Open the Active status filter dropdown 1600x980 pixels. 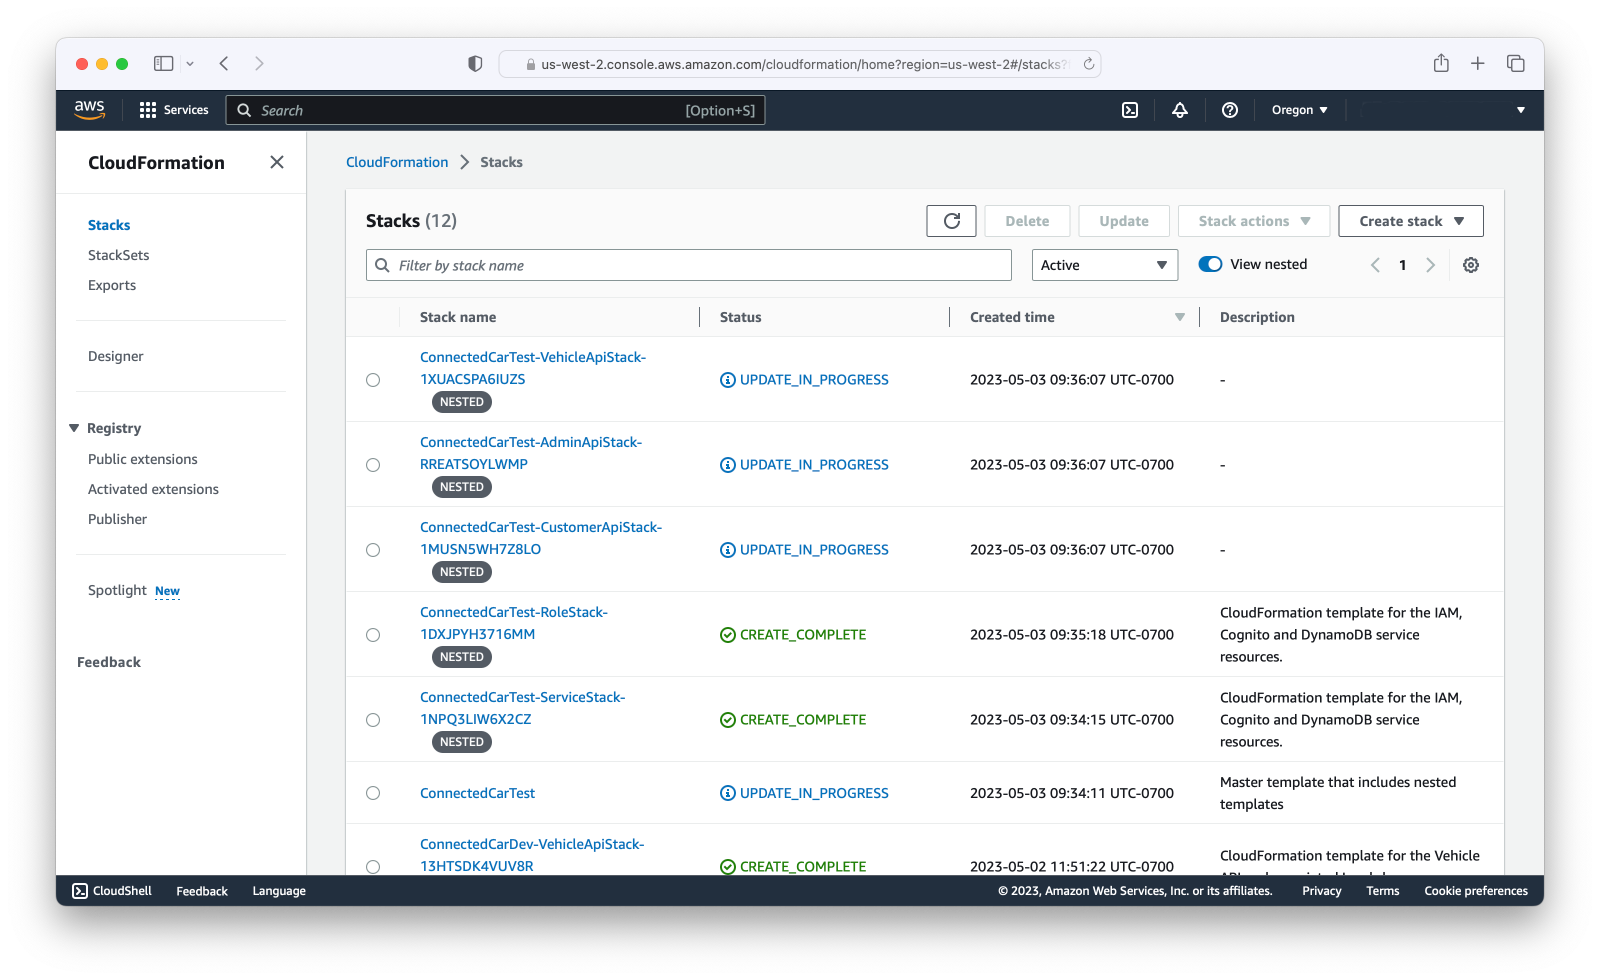pos(1105,265)
